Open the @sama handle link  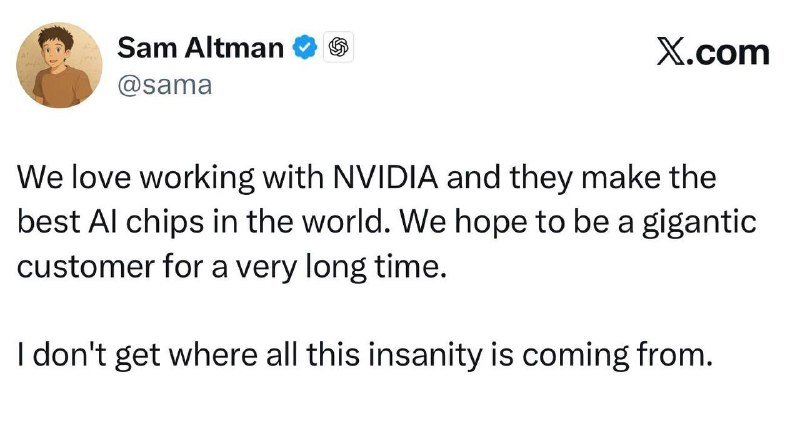click(165, 85)
